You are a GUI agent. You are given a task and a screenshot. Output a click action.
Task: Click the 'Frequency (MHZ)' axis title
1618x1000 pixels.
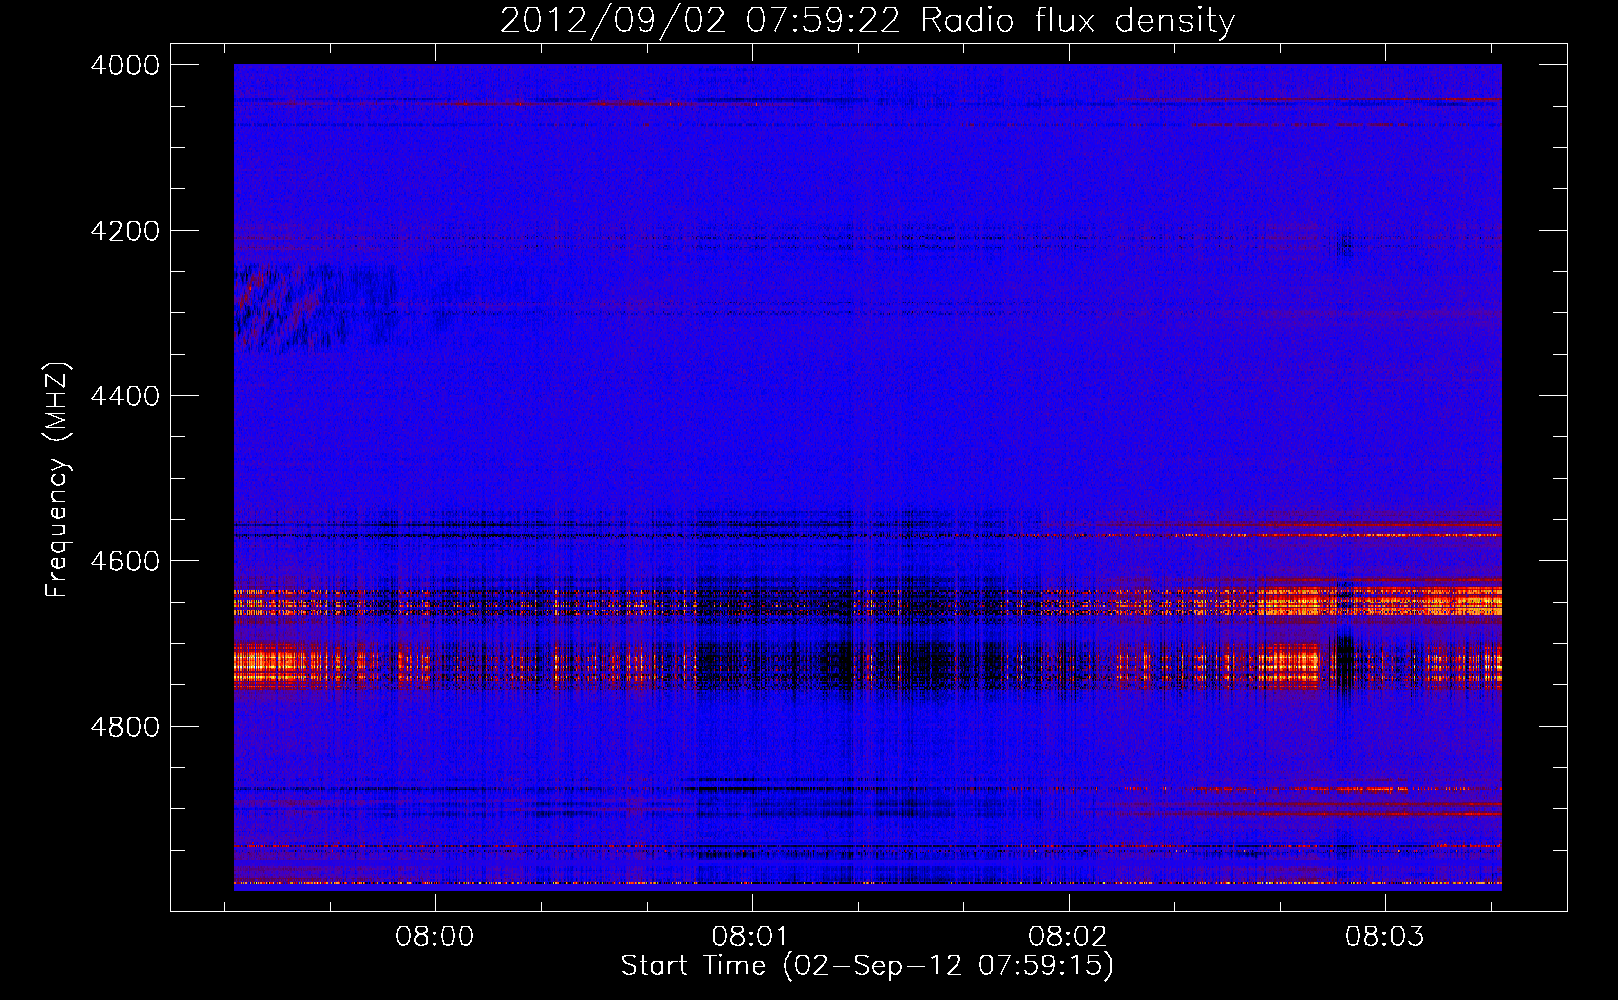click(58, 480)
